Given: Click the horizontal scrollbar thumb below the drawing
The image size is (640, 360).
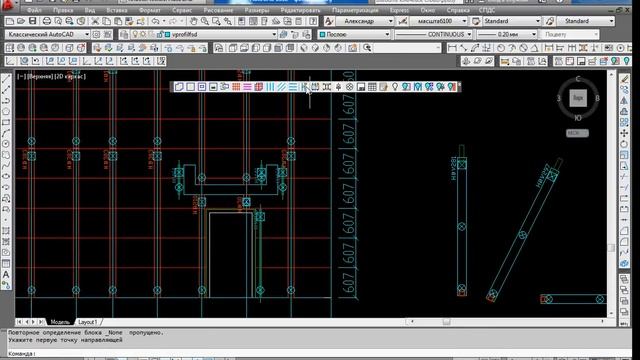Looking at the screenshot, I should pyautogui.click(x=447, y=322).
